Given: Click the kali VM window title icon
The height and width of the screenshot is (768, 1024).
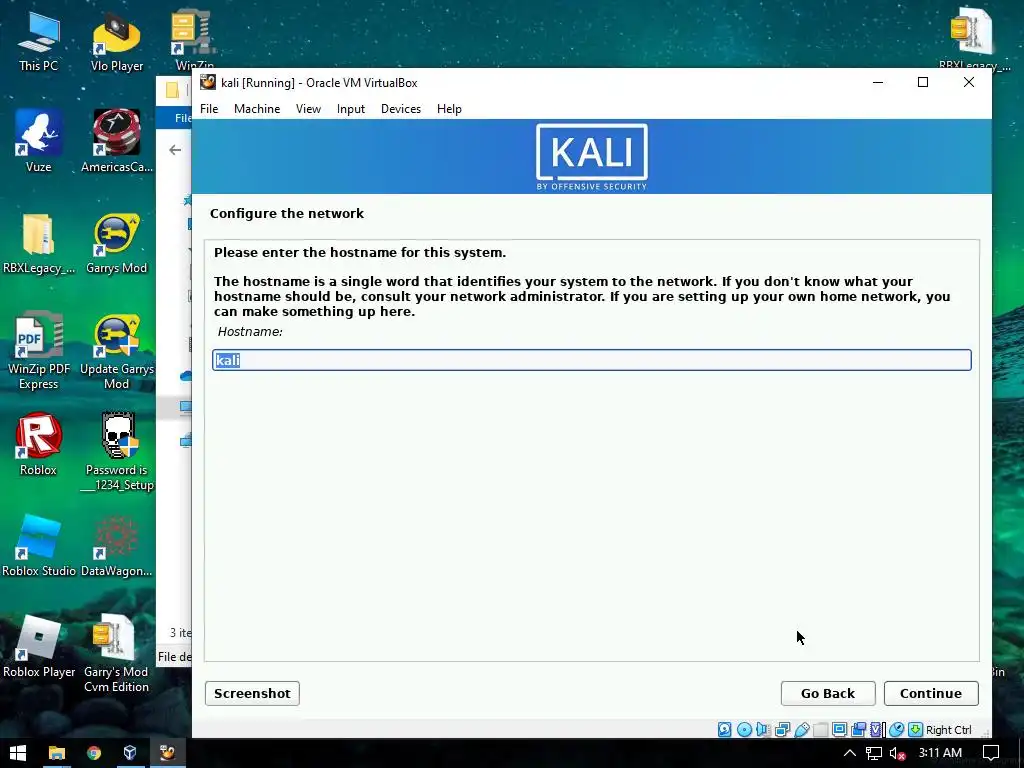Looking at the screenshot, I should pyautogui.click(x=208, y=82).
